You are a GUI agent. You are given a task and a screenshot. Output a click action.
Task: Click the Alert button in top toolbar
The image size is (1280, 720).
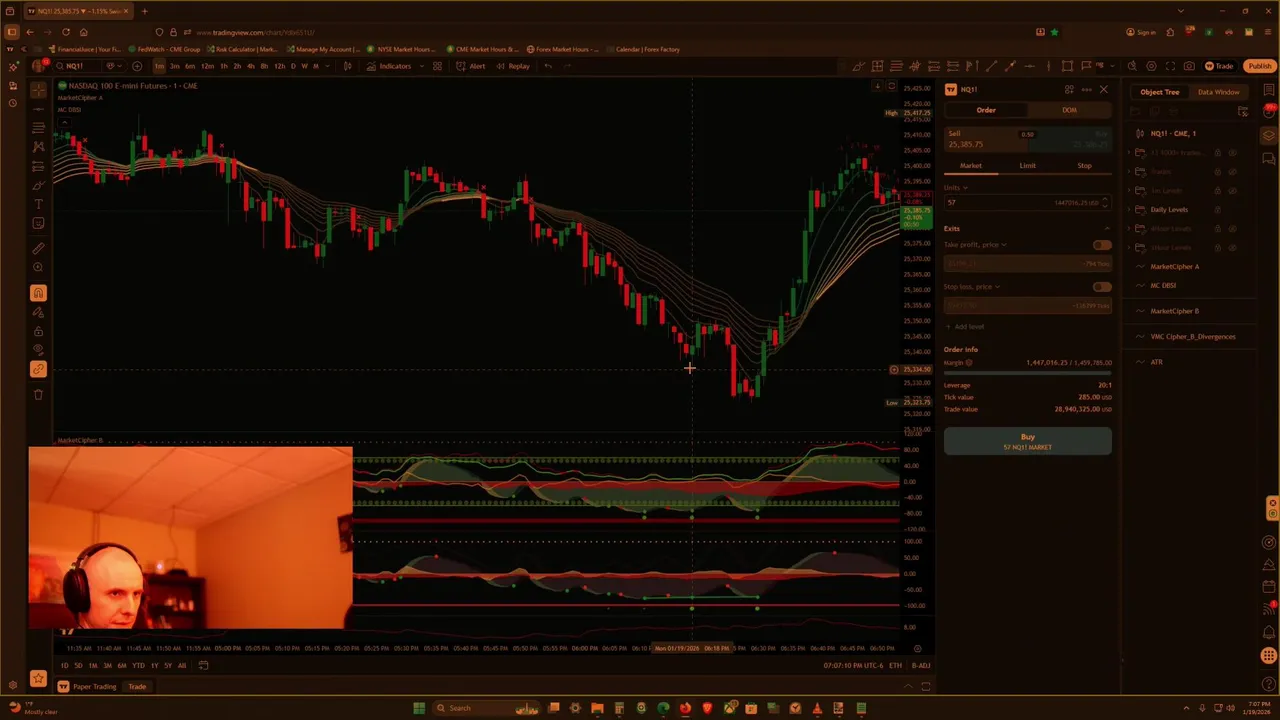pos(471,66)
